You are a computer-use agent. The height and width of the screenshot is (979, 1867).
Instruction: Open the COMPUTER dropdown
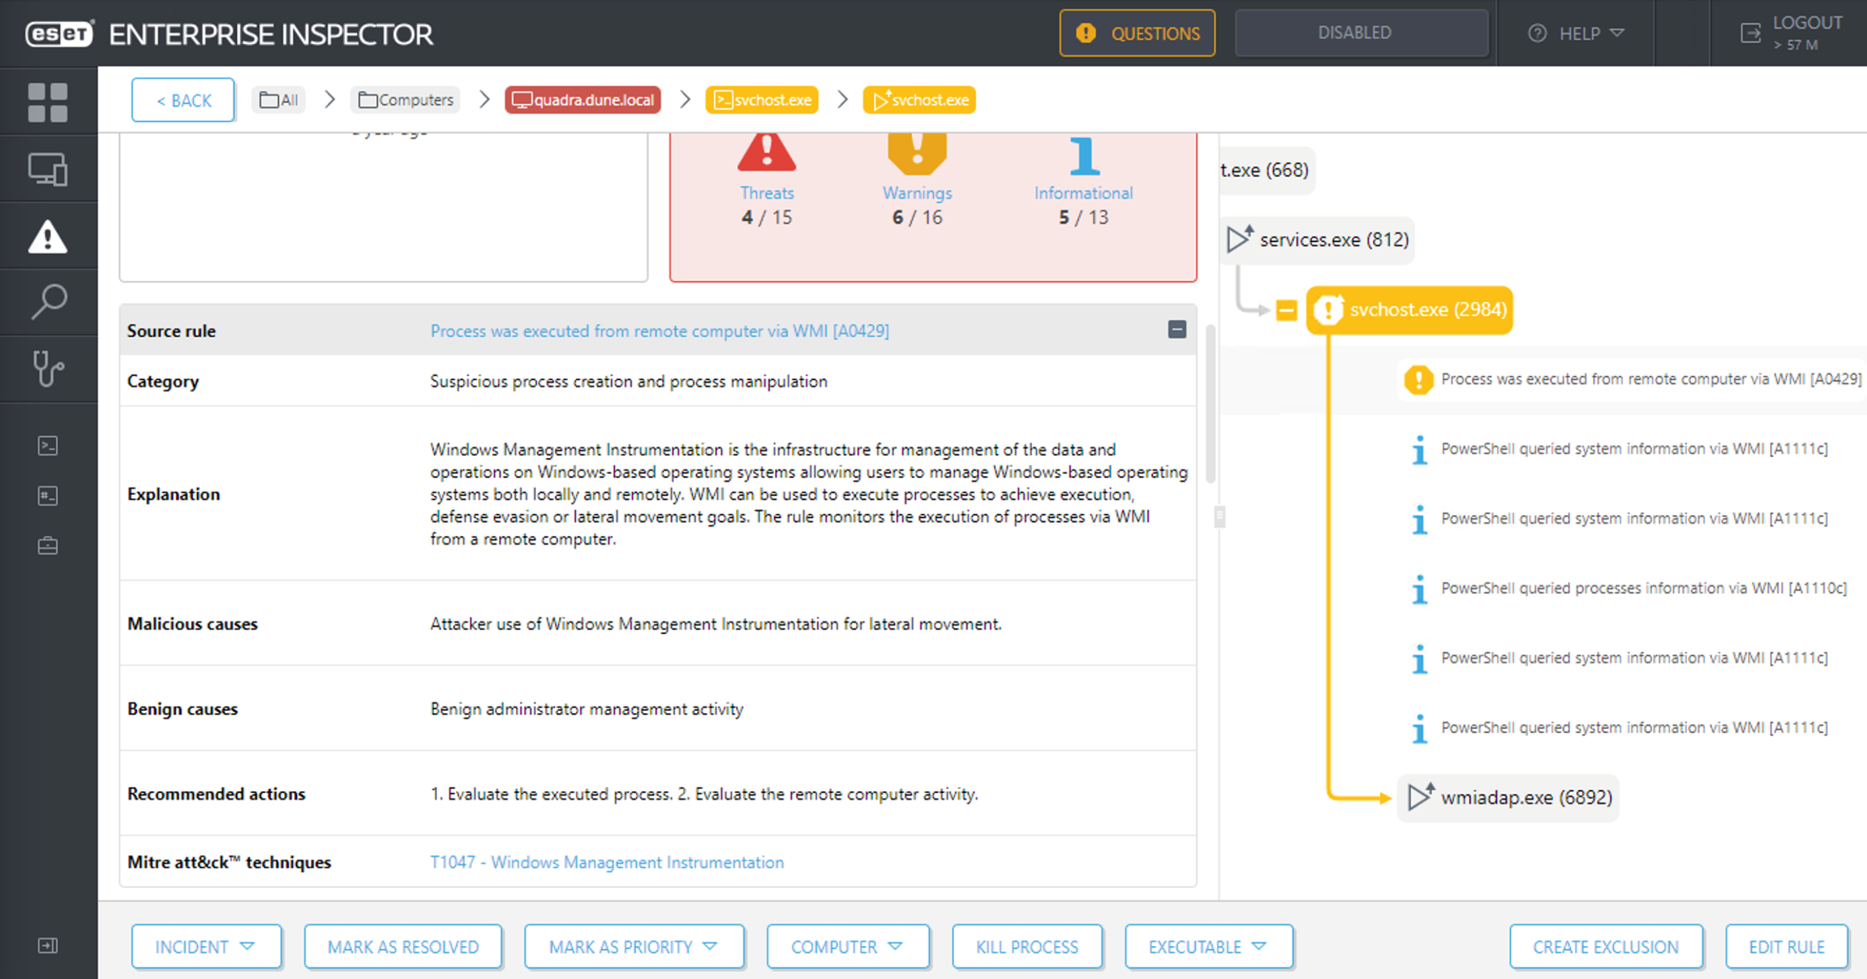click(x=848, y=947)
